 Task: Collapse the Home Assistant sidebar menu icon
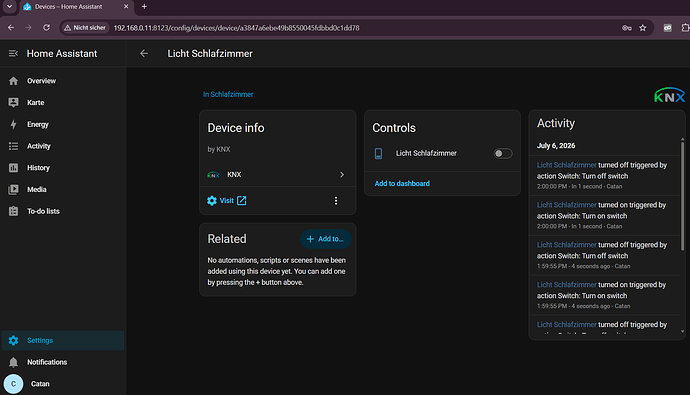pyautogui.click(x=13, y=54)
